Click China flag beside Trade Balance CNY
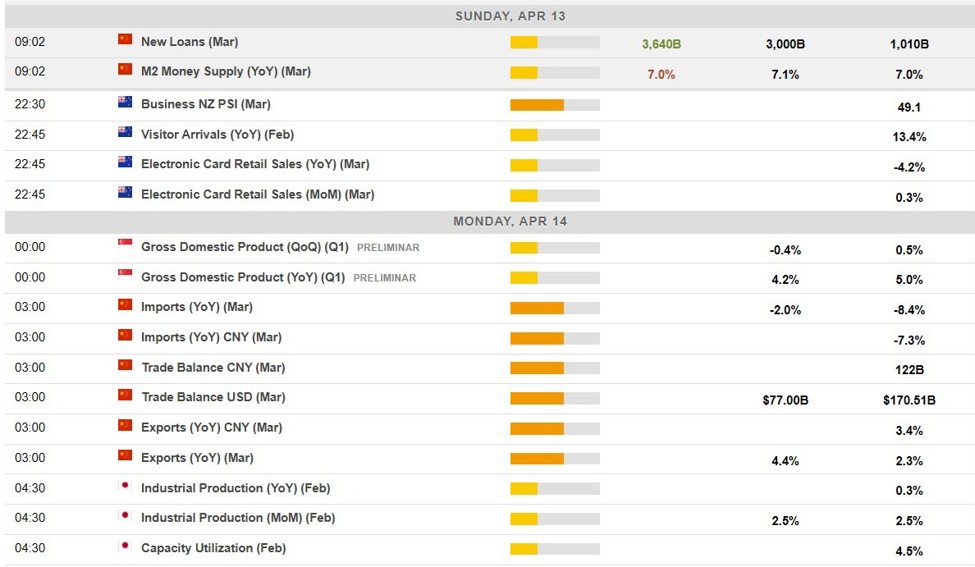The image size is (975, 567). [125, 366]
